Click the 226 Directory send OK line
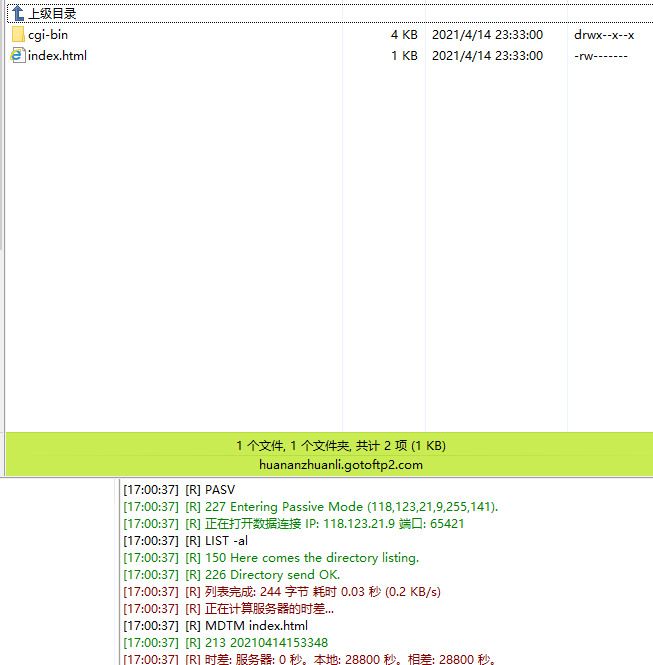This screenshot has height=665, width=653. (x=232, y=575)
